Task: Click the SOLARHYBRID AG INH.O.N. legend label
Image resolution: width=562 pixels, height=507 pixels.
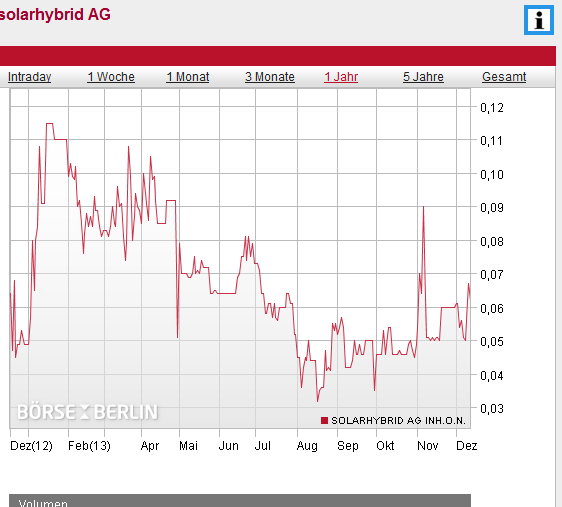Action: 399,420
